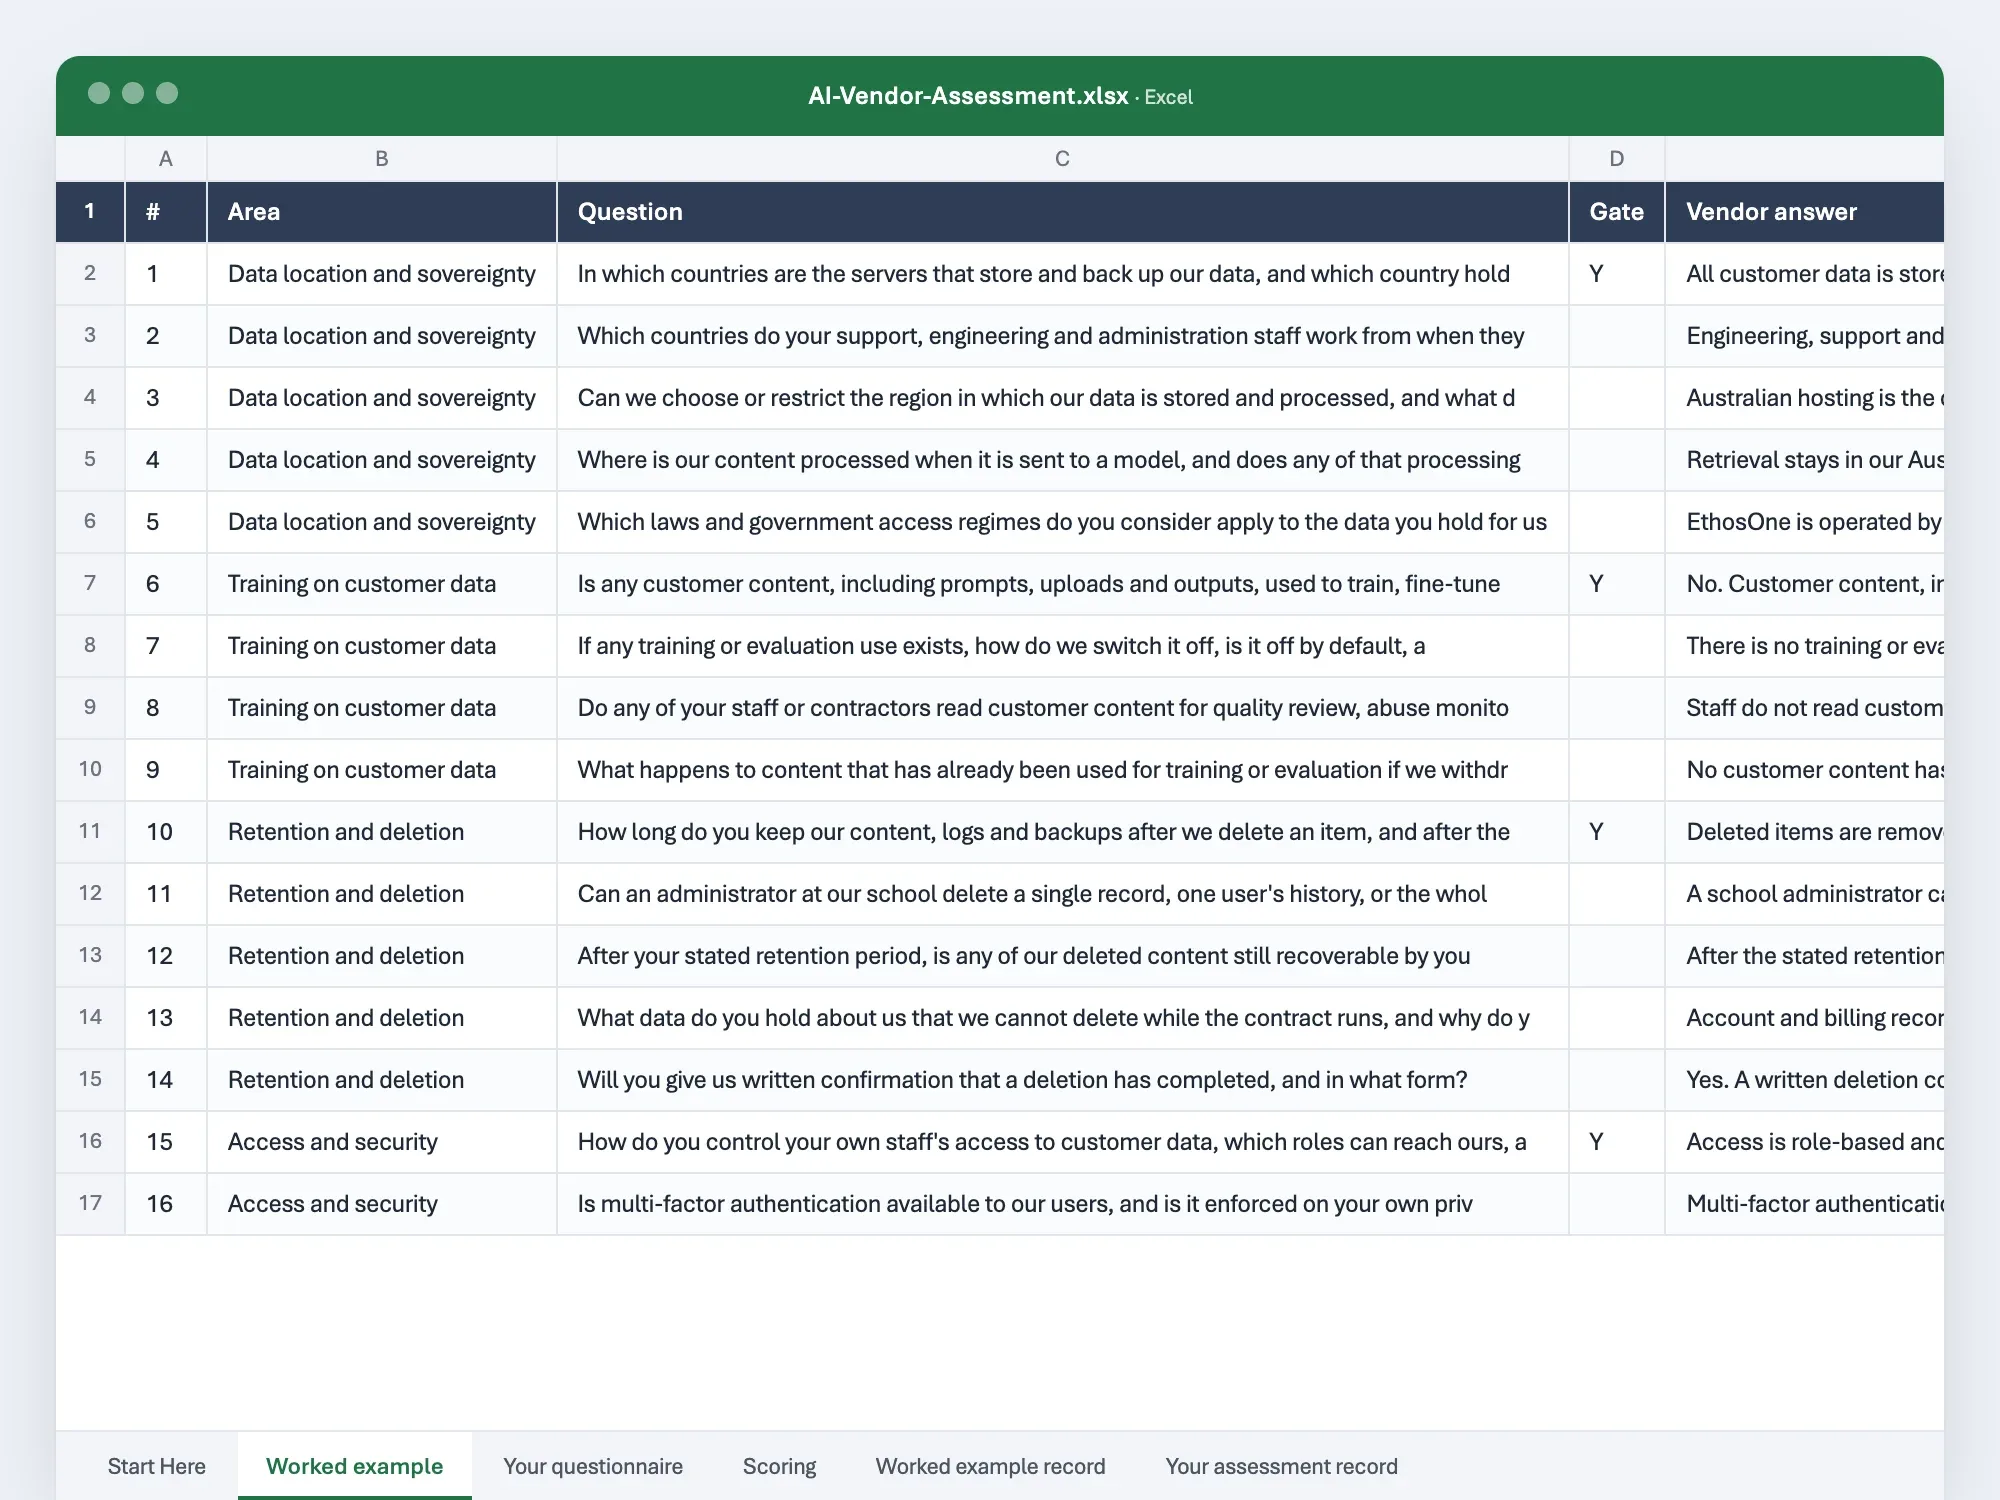Select column C header
This screenshot has width=2000, height=1500.
tap(1063, 158)
